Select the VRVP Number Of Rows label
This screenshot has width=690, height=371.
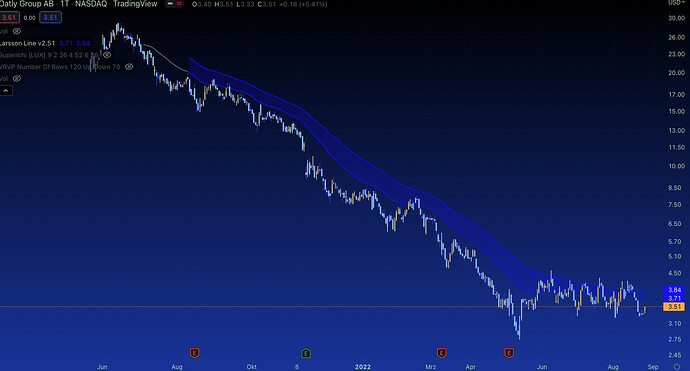pyautogui.click(x=60, y=67)
